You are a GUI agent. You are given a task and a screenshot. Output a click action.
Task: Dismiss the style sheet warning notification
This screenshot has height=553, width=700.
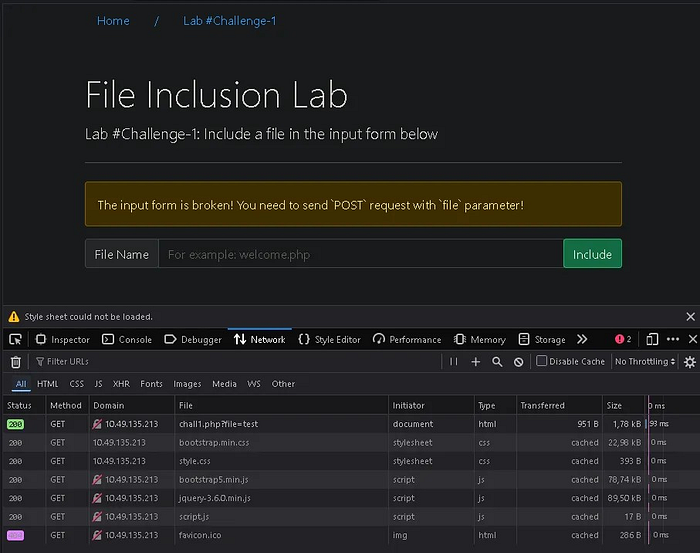(690, 316)
